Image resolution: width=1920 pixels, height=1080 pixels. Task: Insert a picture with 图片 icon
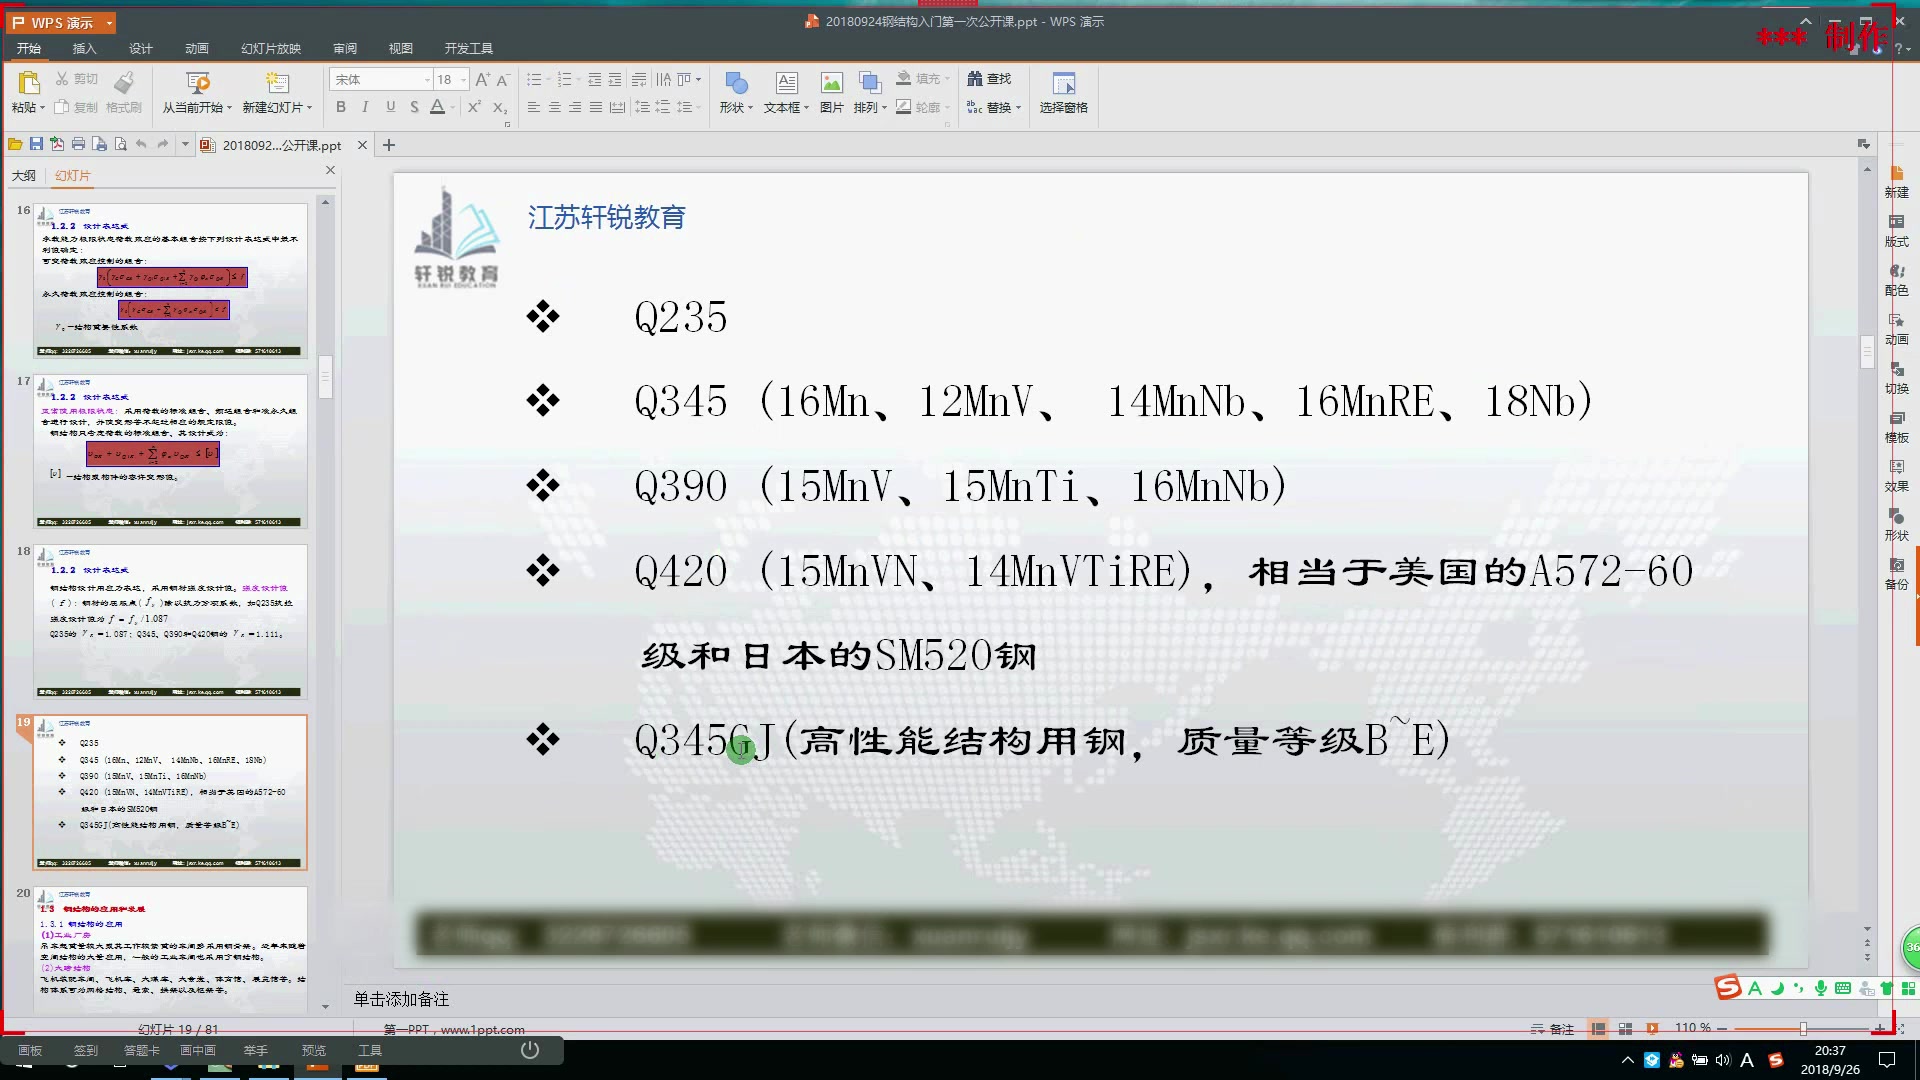pyautogui.click(x=831, y=83)
